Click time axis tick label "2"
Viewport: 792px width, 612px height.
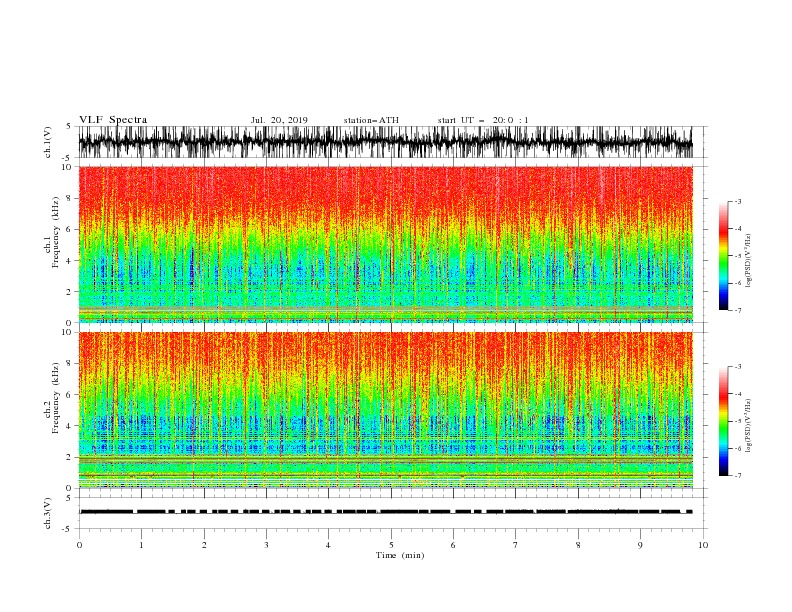click(x=204, y=545)
